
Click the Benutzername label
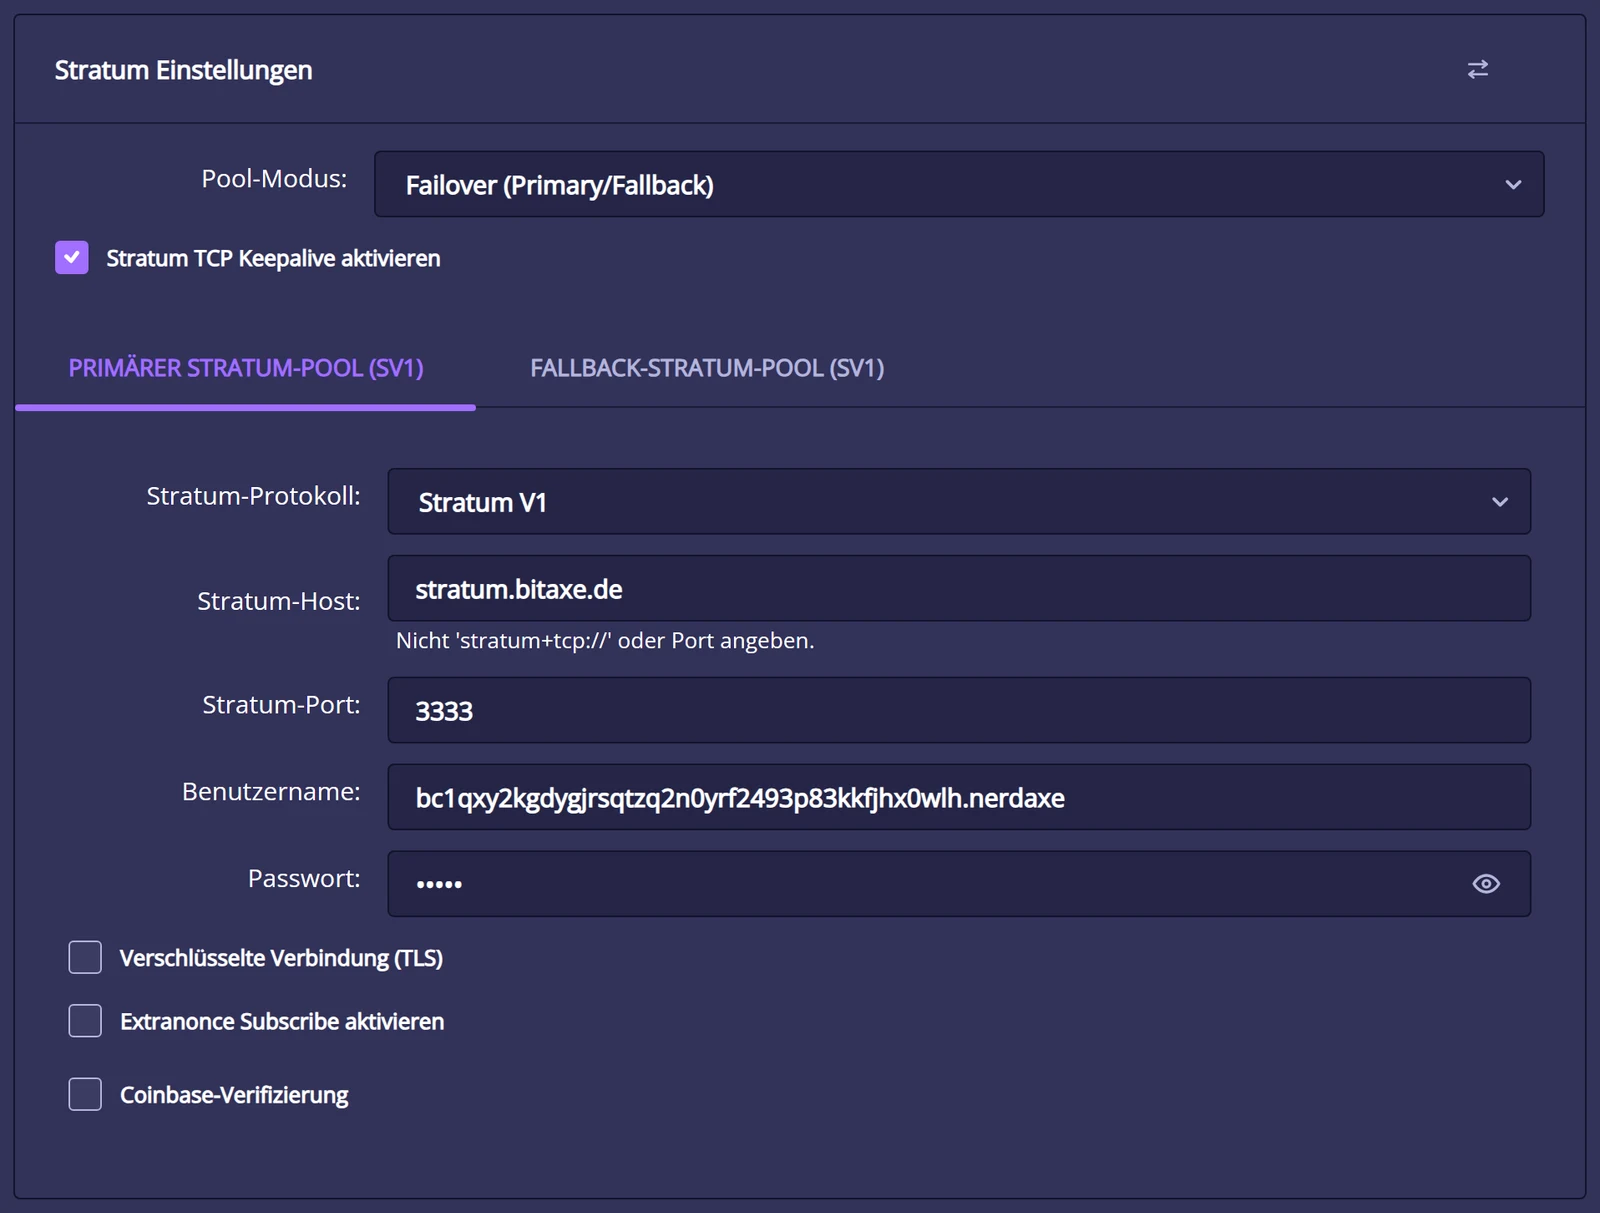(x=271, y=792)
